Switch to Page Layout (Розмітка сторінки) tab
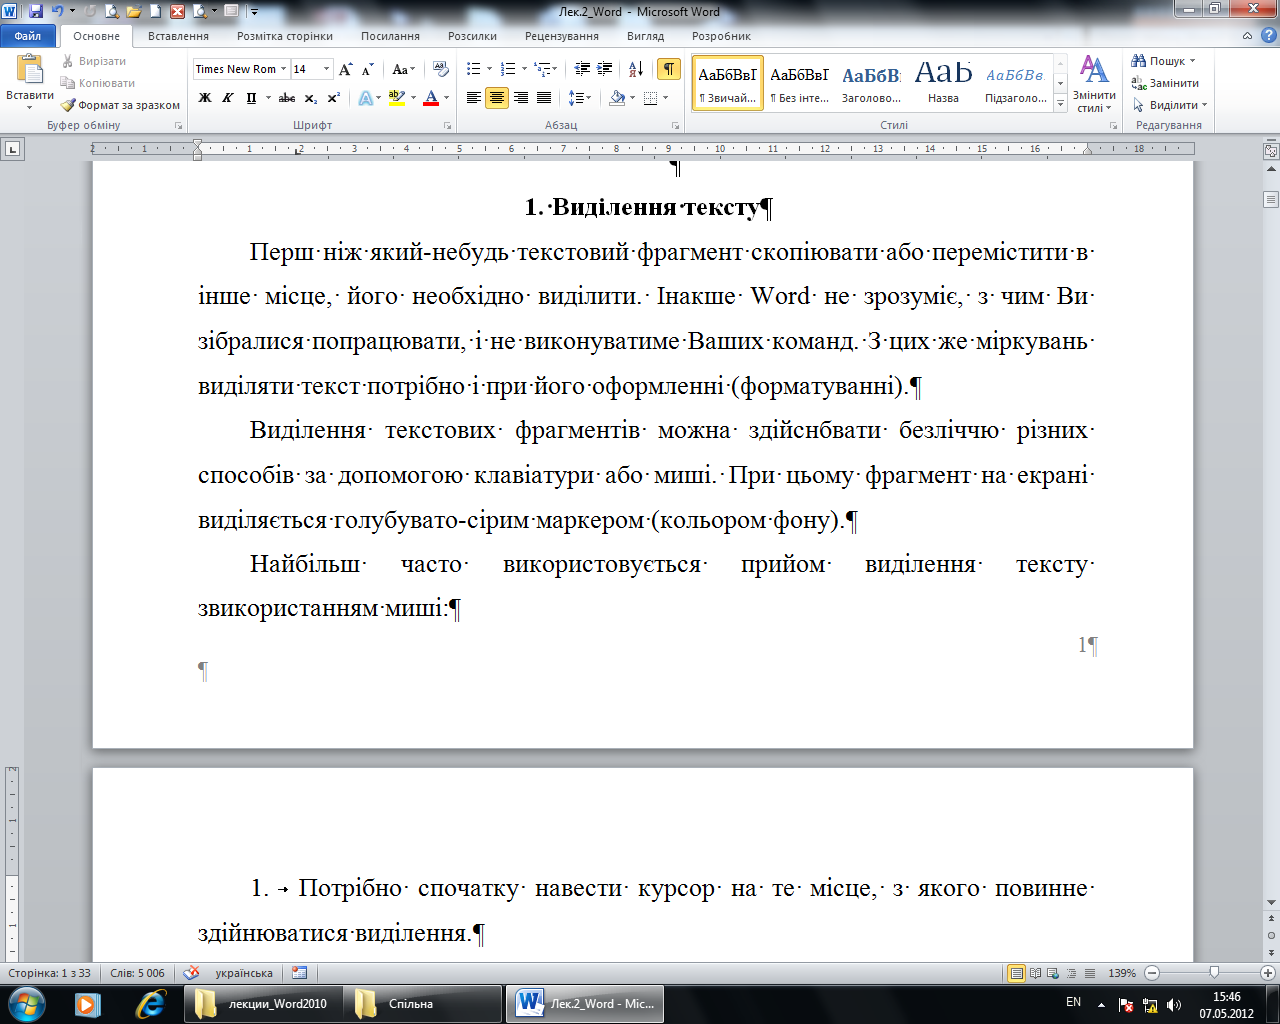The height and width of the screenshot is (1024, 1280). point(285,36)
